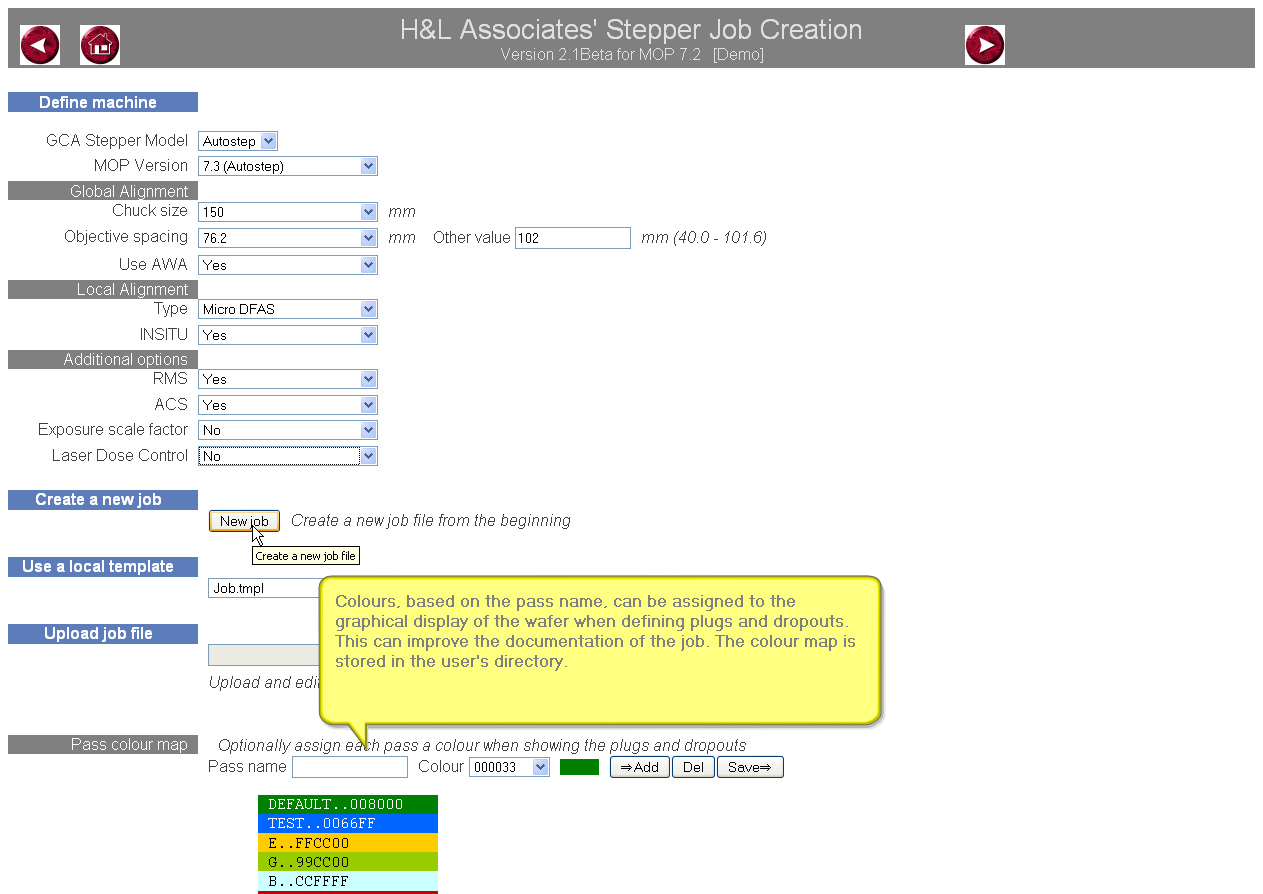Click the Pass colour map label
This screenshot has height=894, width=1263.
tap(103, 745)
